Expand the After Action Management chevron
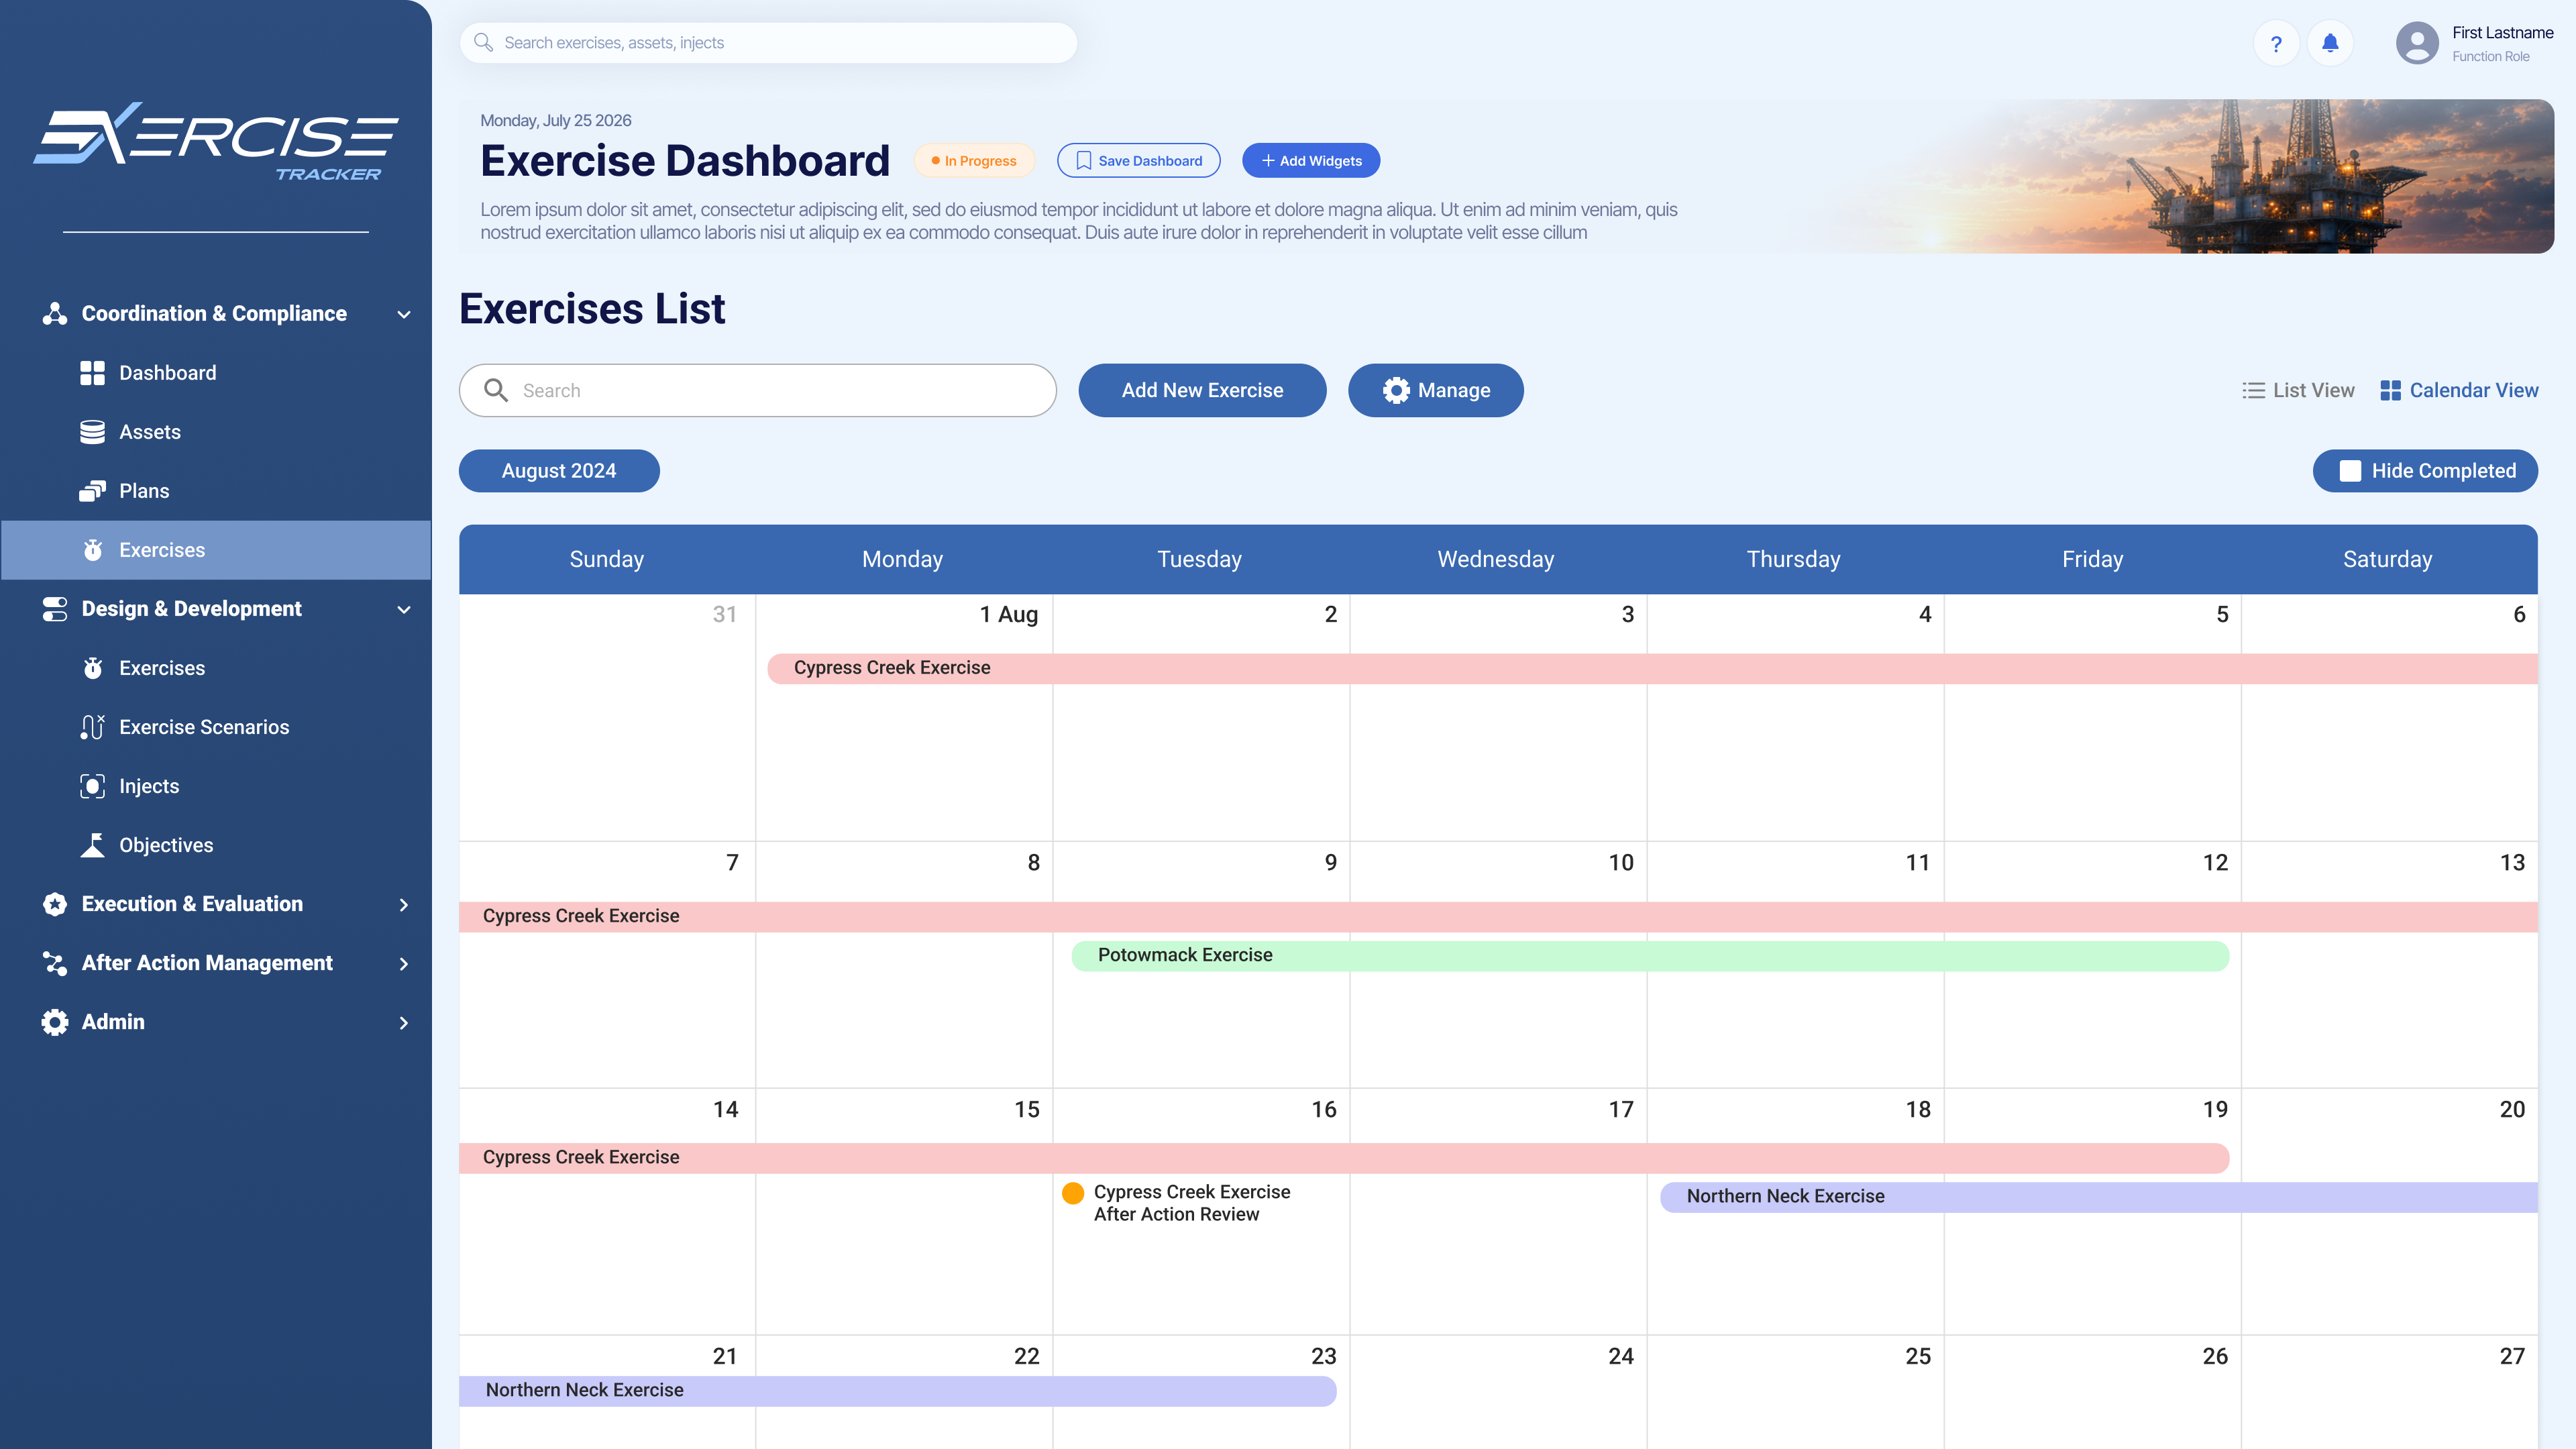The height and width of the screenshot is (1449, 2576). [404, 963]
